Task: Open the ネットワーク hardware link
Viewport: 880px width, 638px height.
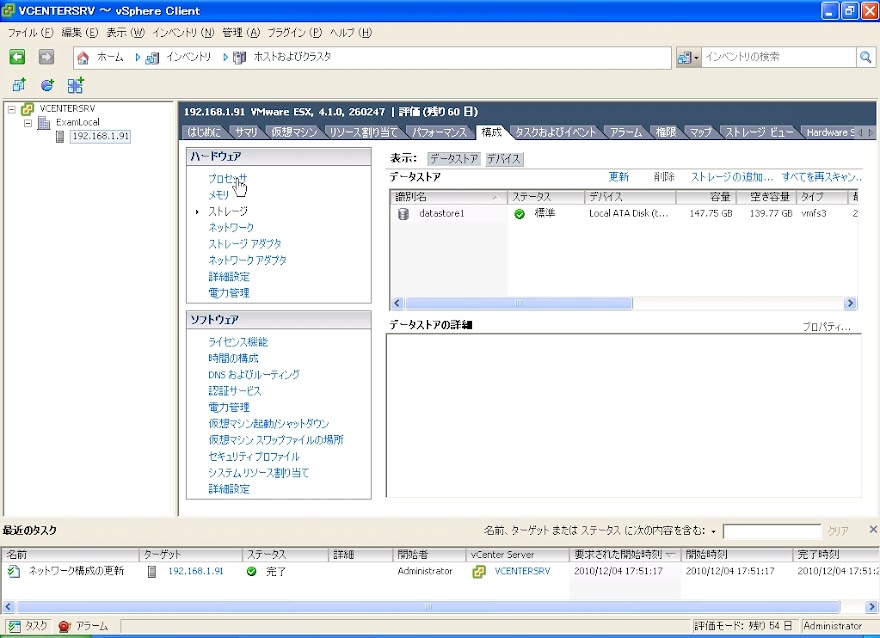Action: (231, 227)
